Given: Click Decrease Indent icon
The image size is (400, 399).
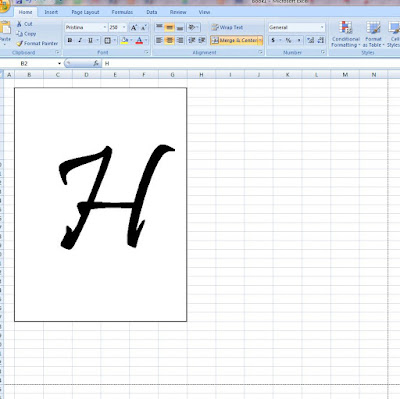Looking at the screenshot, I should click(x=192, y=40).
